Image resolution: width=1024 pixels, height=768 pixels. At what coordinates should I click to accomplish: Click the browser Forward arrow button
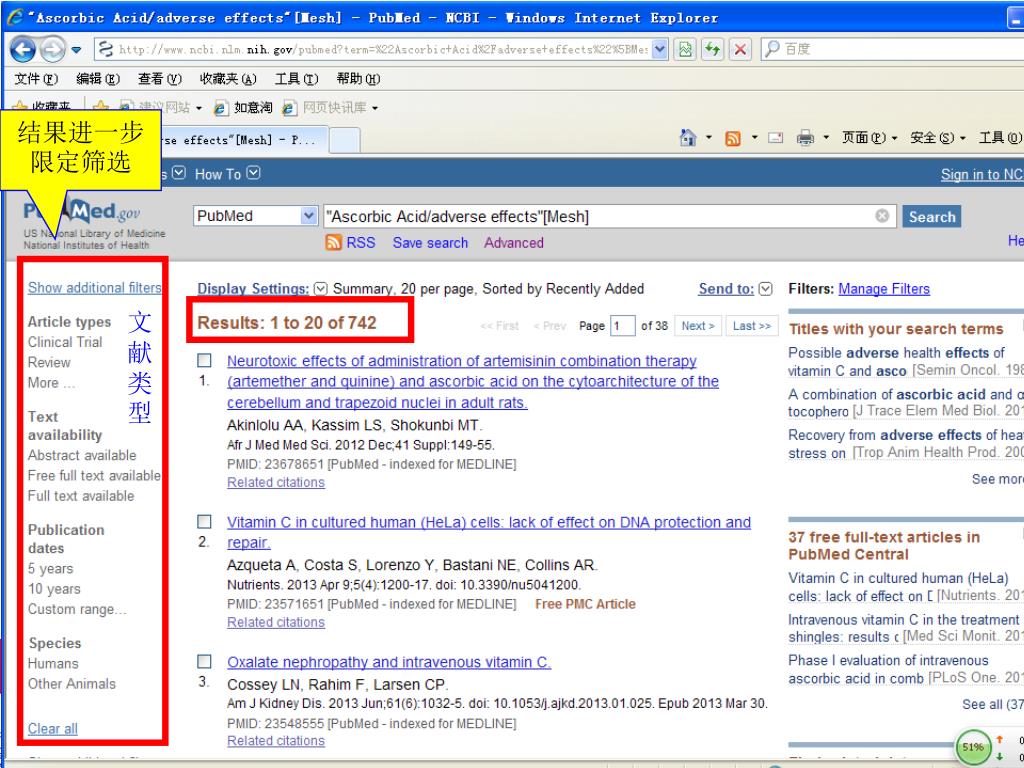pyautogui.click(x=52, y=49)
